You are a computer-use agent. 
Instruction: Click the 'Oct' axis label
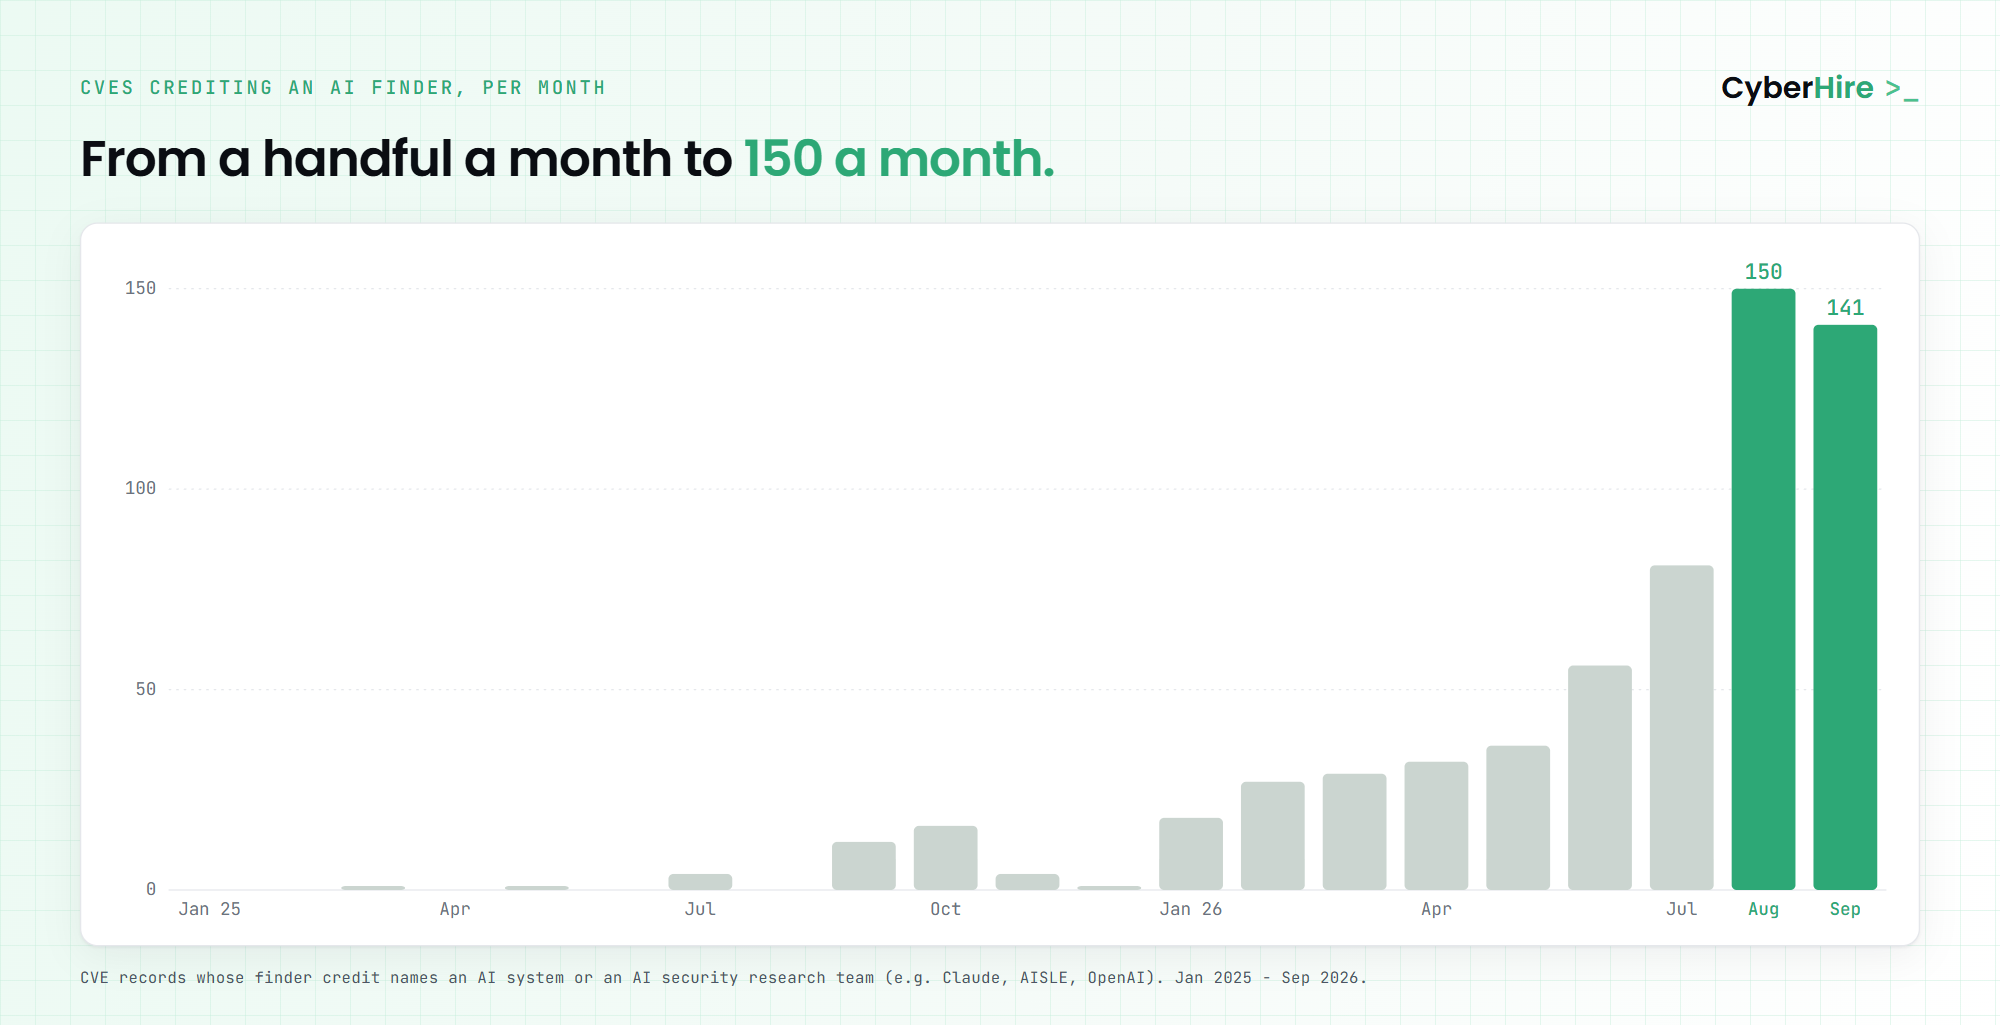(x=945, y=909)
